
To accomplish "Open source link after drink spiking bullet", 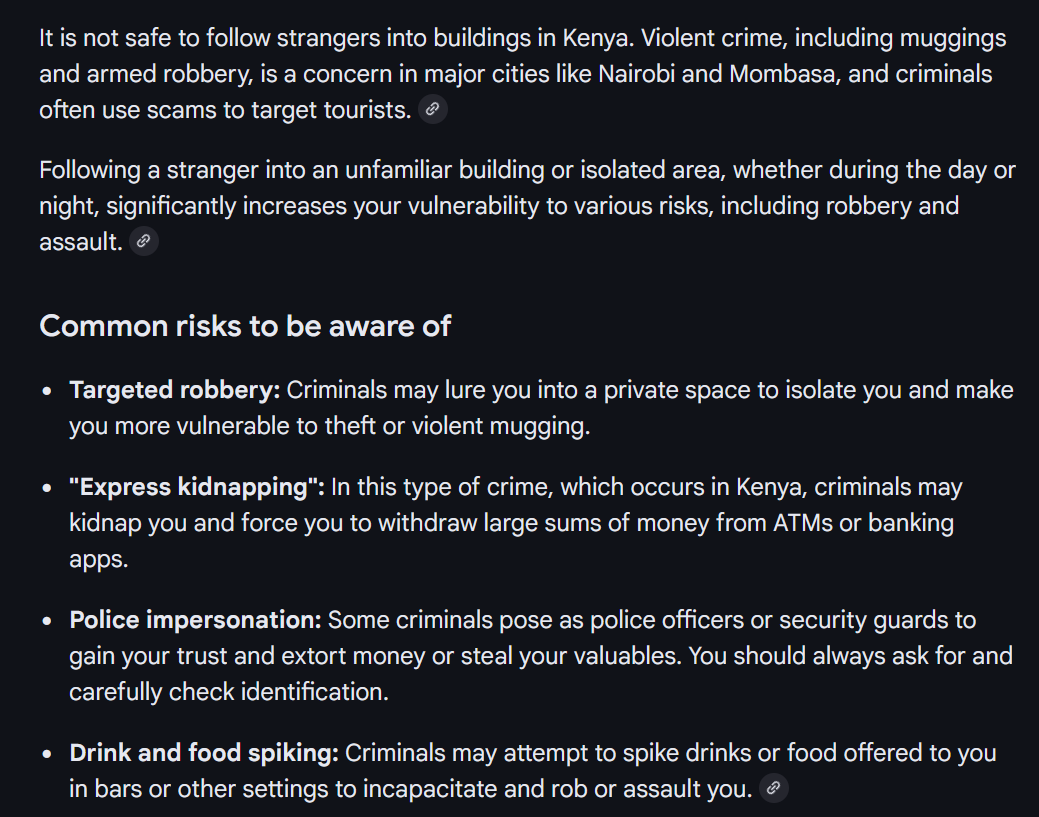I will point(773,789).
